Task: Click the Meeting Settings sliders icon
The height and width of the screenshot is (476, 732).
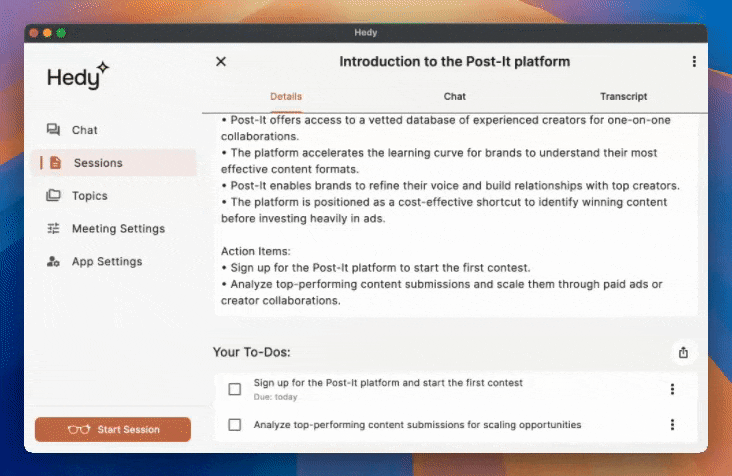Action: point(54,229)
